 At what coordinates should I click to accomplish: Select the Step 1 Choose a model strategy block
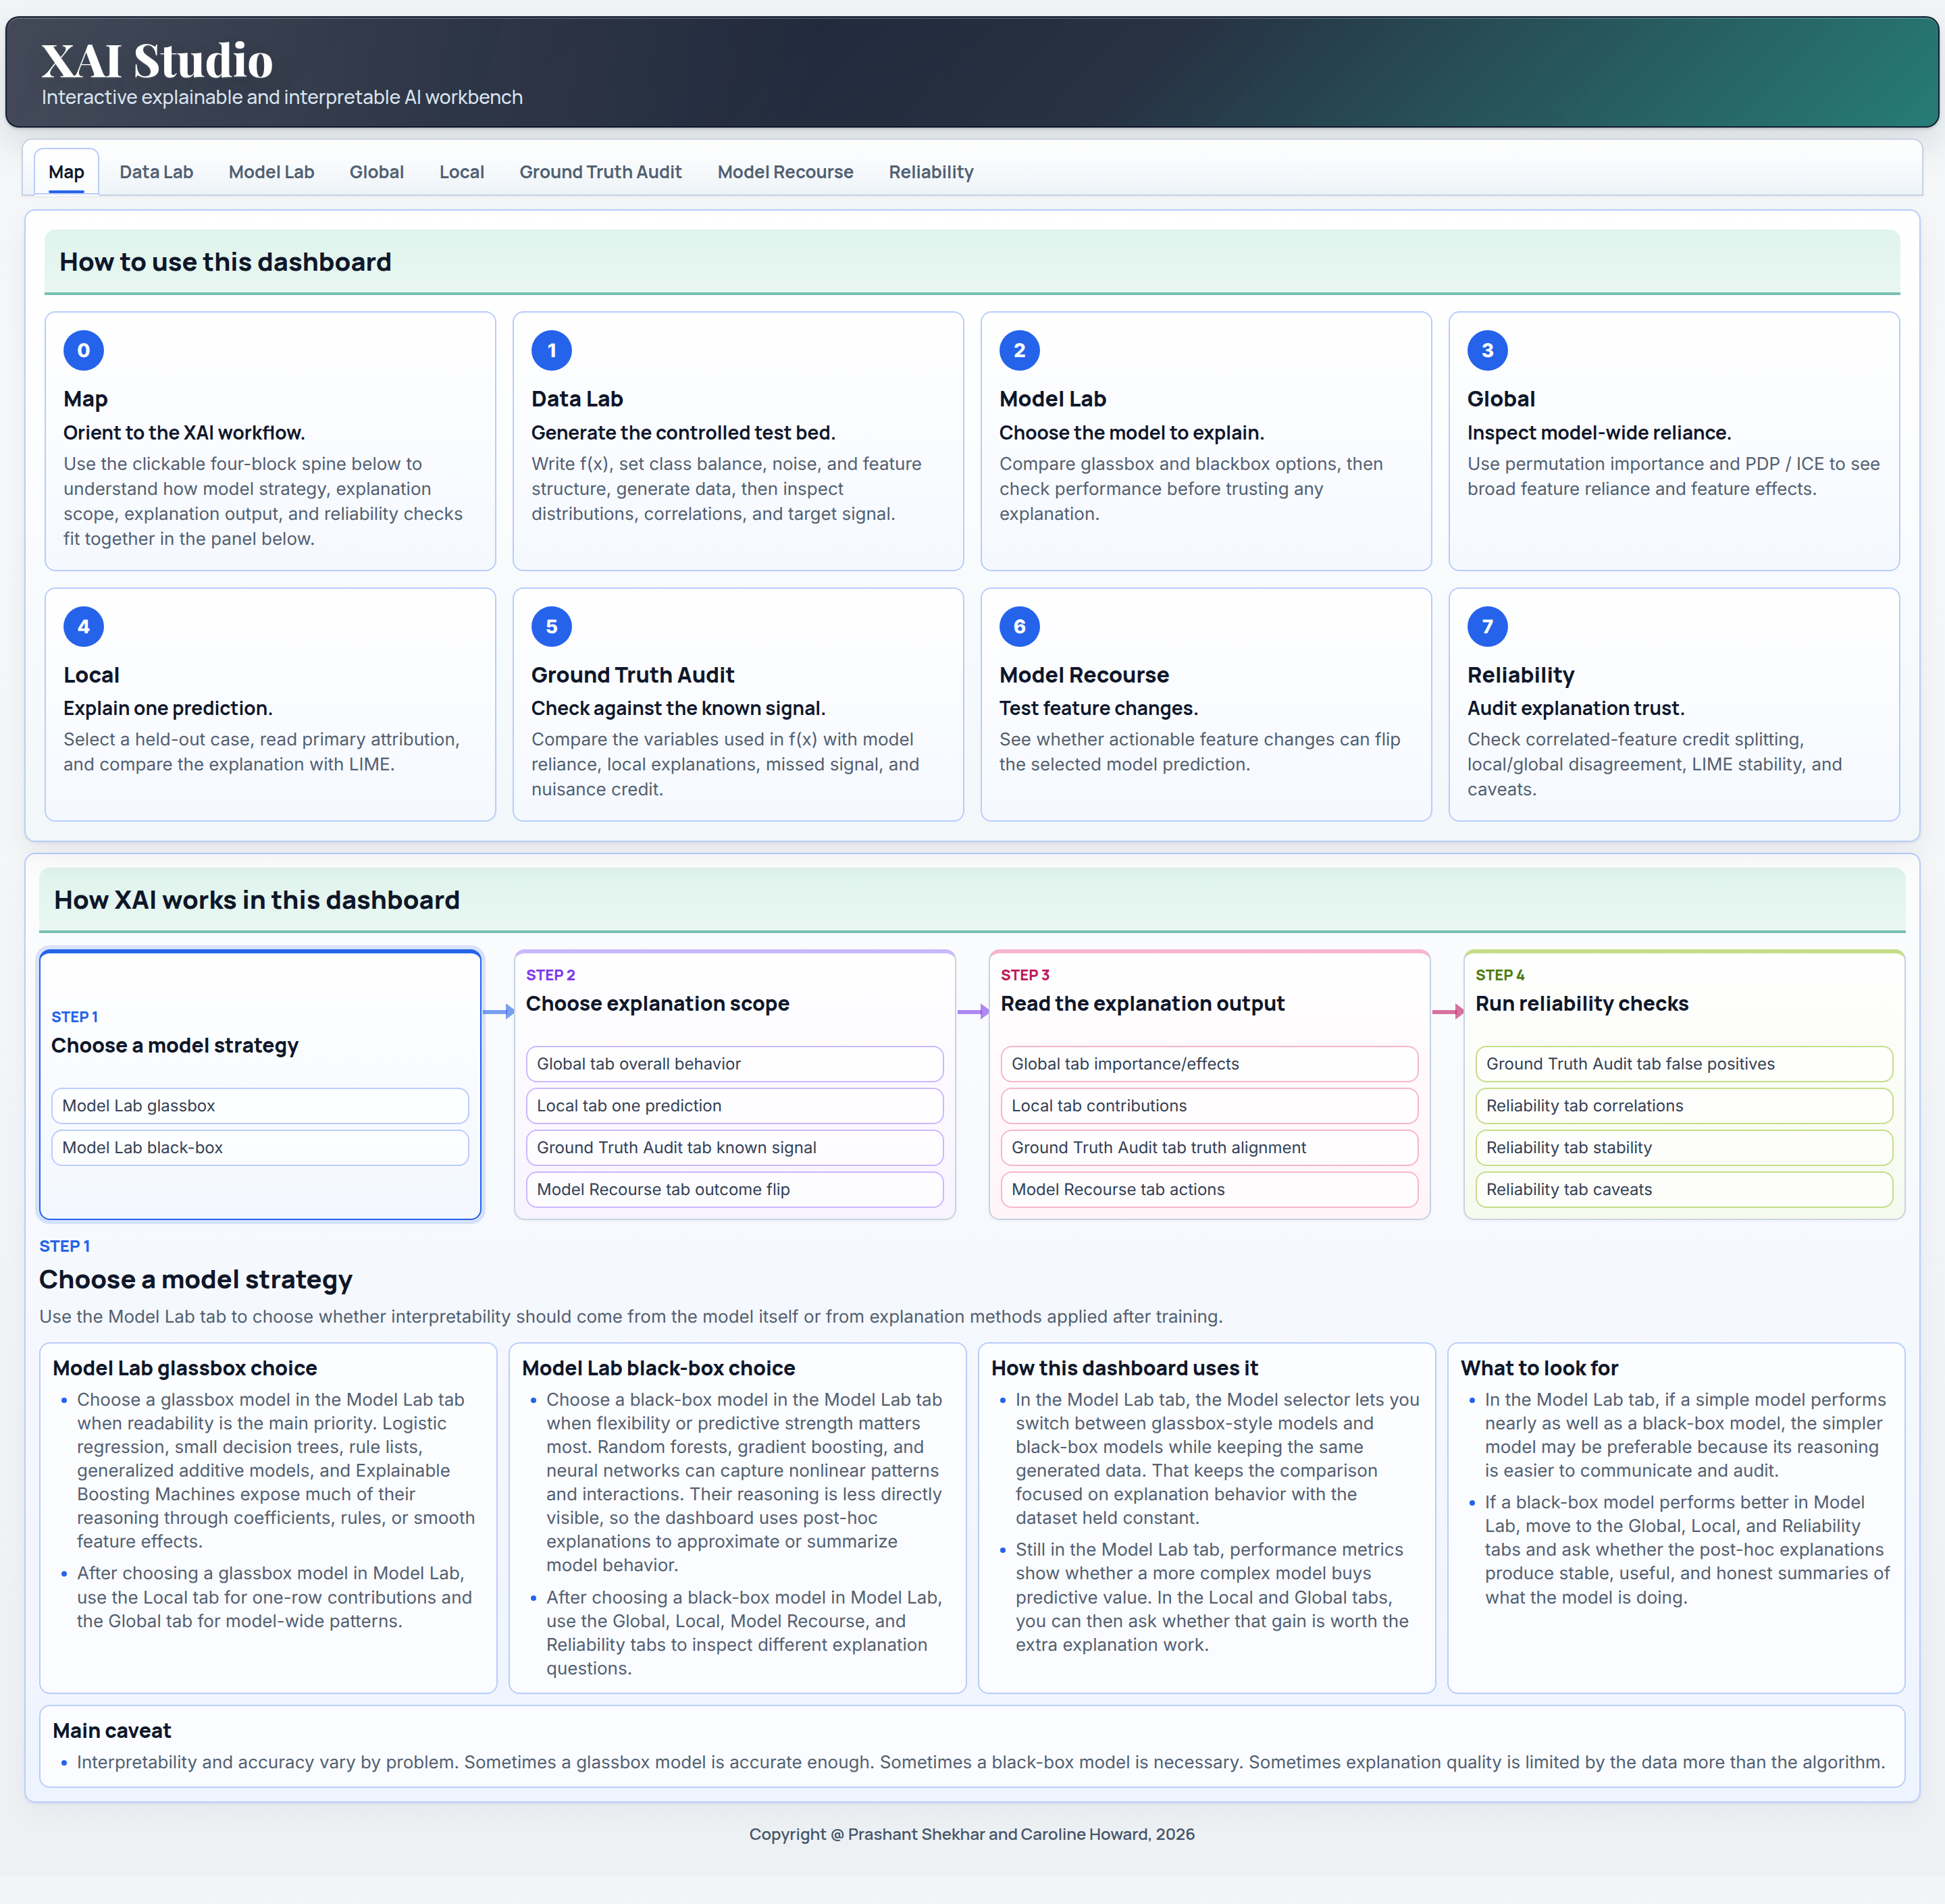coord(260,1085)
